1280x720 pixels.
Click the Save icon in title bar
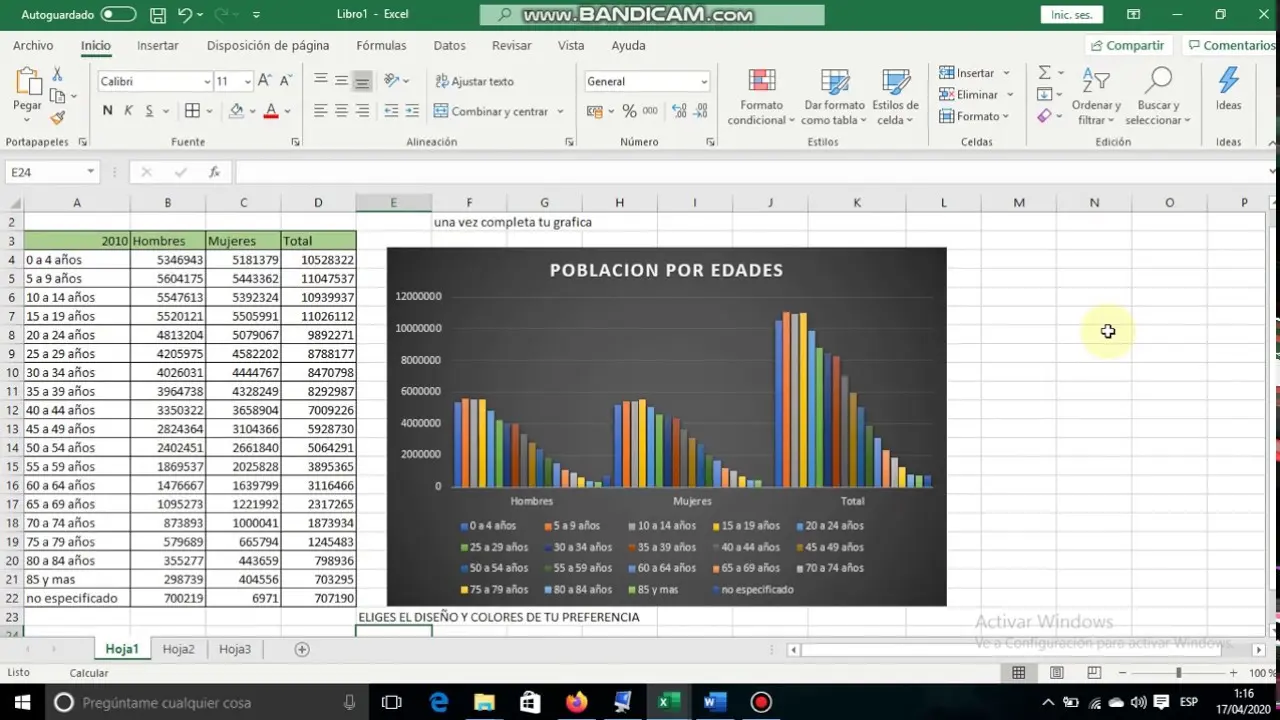(158, 15)
